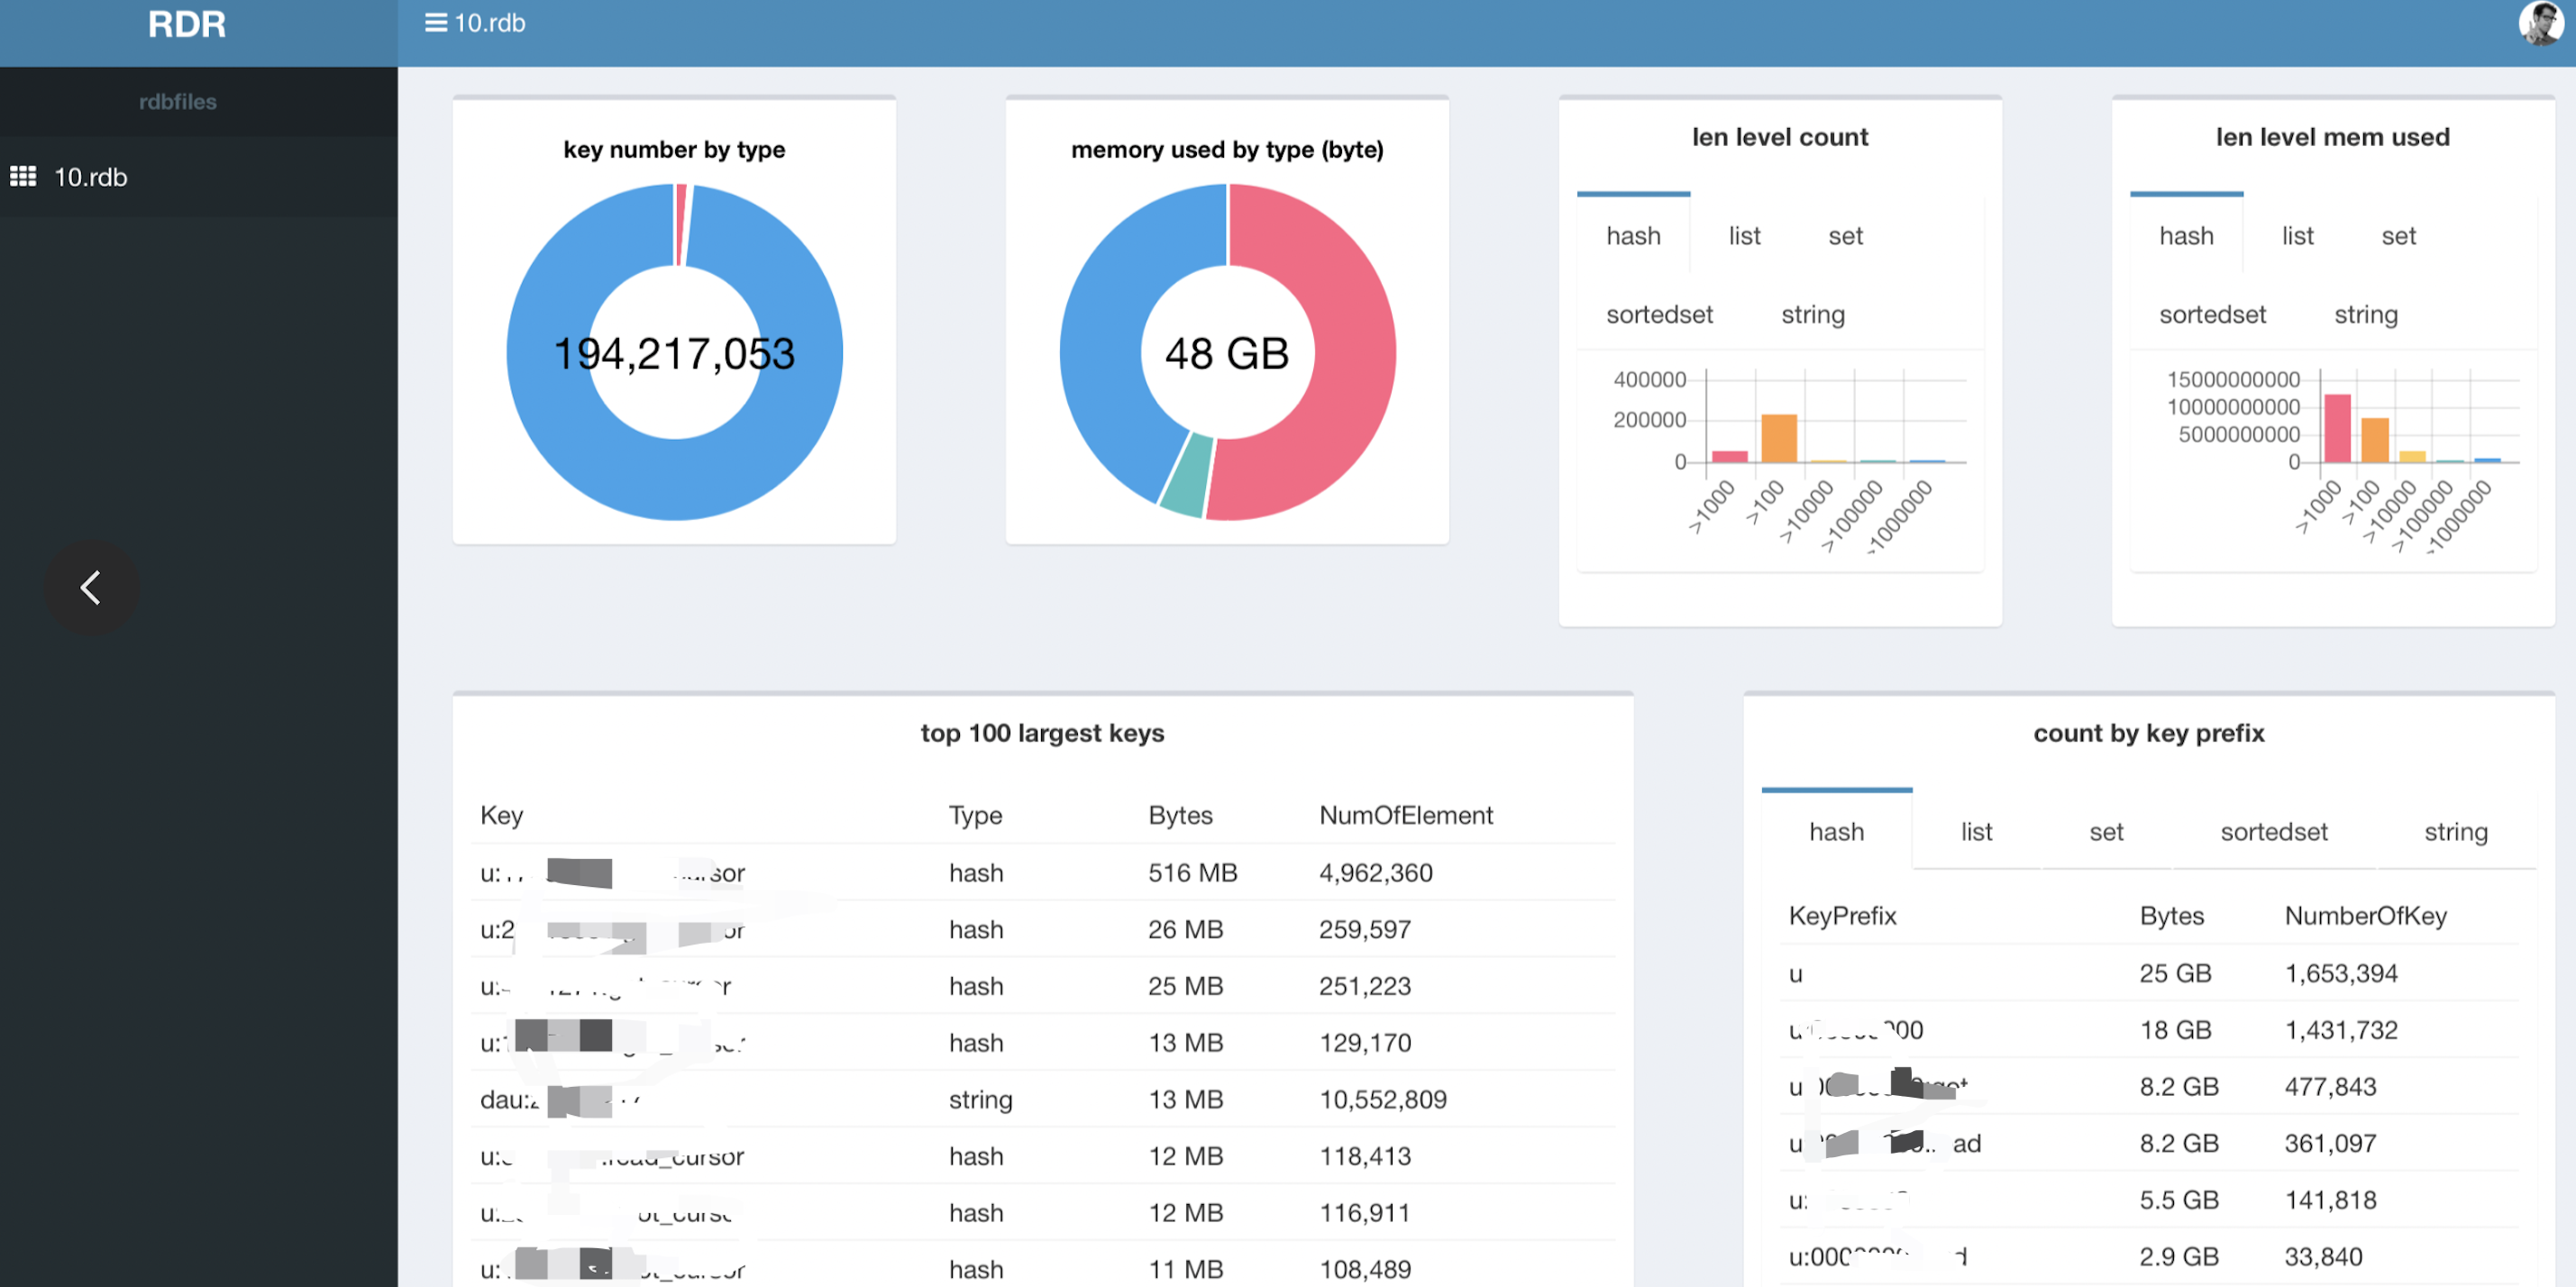Viewport: 2576px width, 1287px height.
Task: Click the back arrow circle button
Action: (91, 587)
